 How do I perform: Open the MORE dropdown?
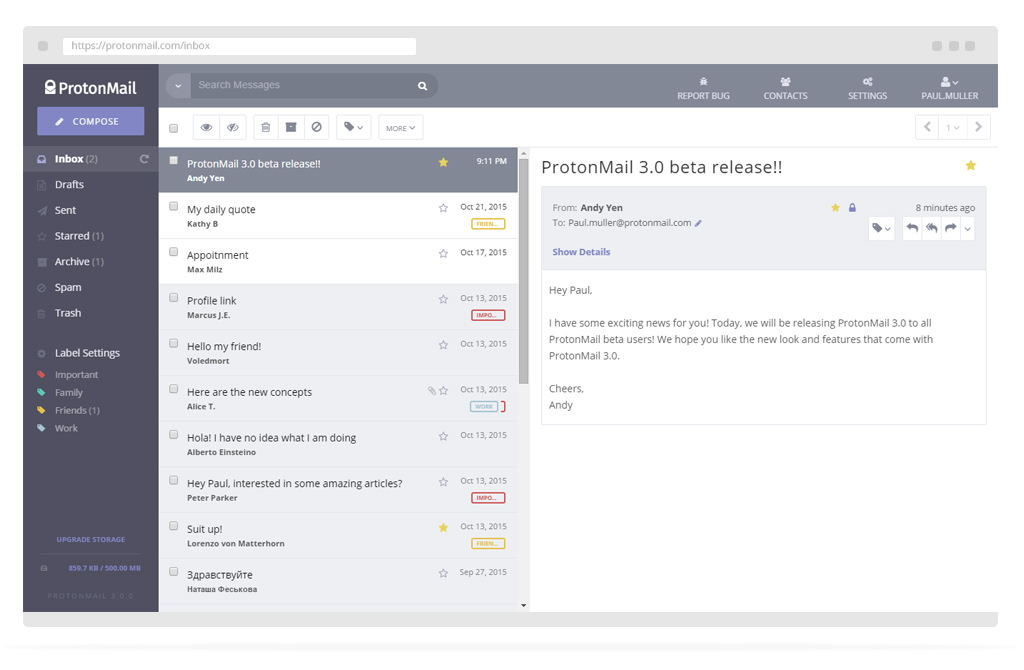point(399,127)
